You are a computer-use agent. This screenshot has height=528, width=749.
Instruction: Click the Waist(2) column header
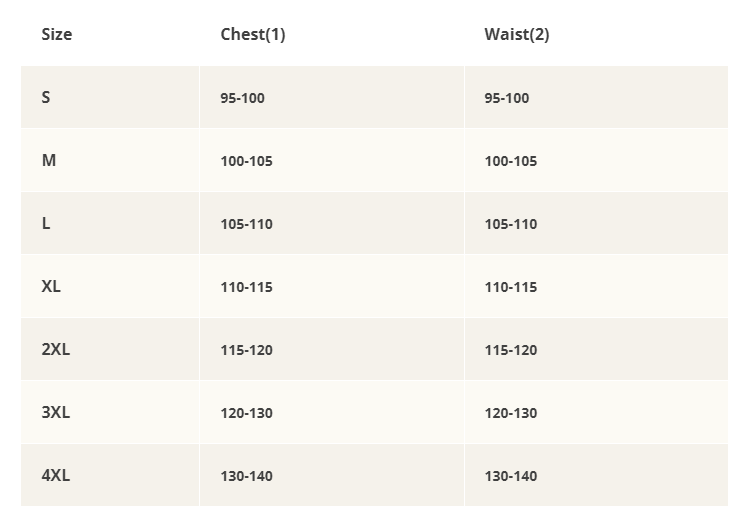pyautogui.click(x=517, y=34)
